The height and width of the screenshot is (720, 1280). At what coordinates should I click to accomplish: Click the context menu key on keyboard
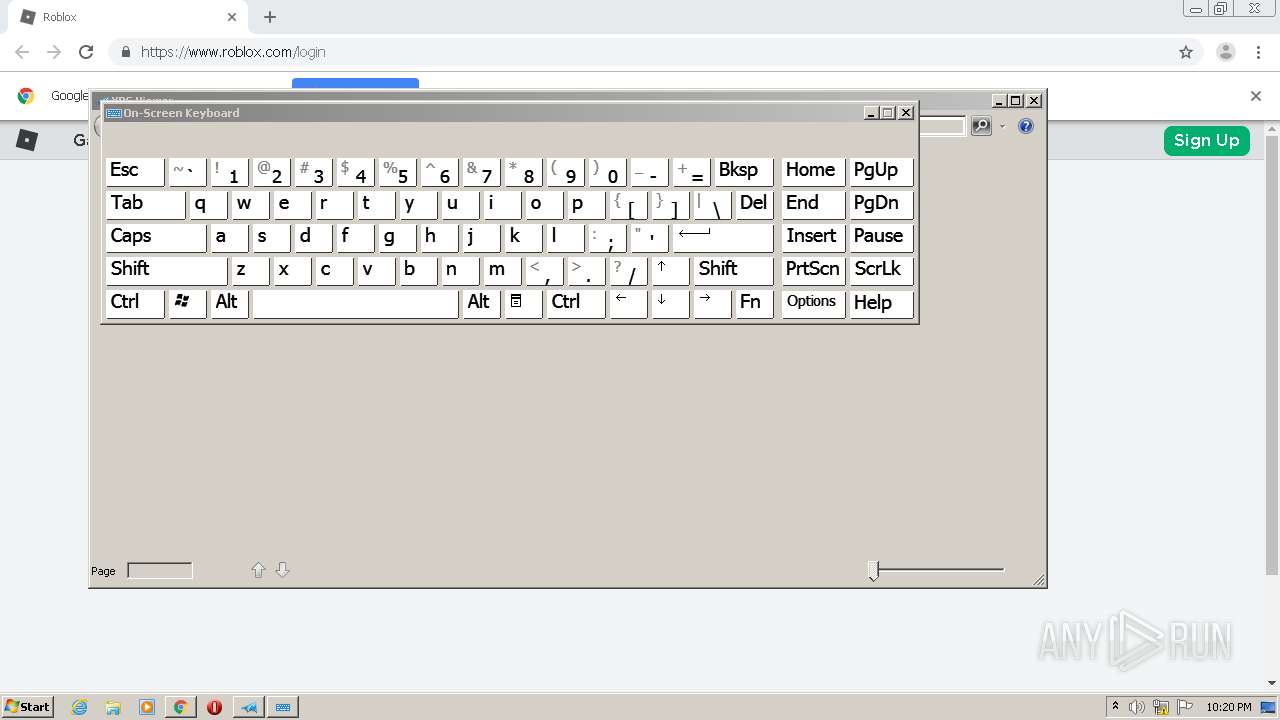pyautogui.click(x=523, y=303)
